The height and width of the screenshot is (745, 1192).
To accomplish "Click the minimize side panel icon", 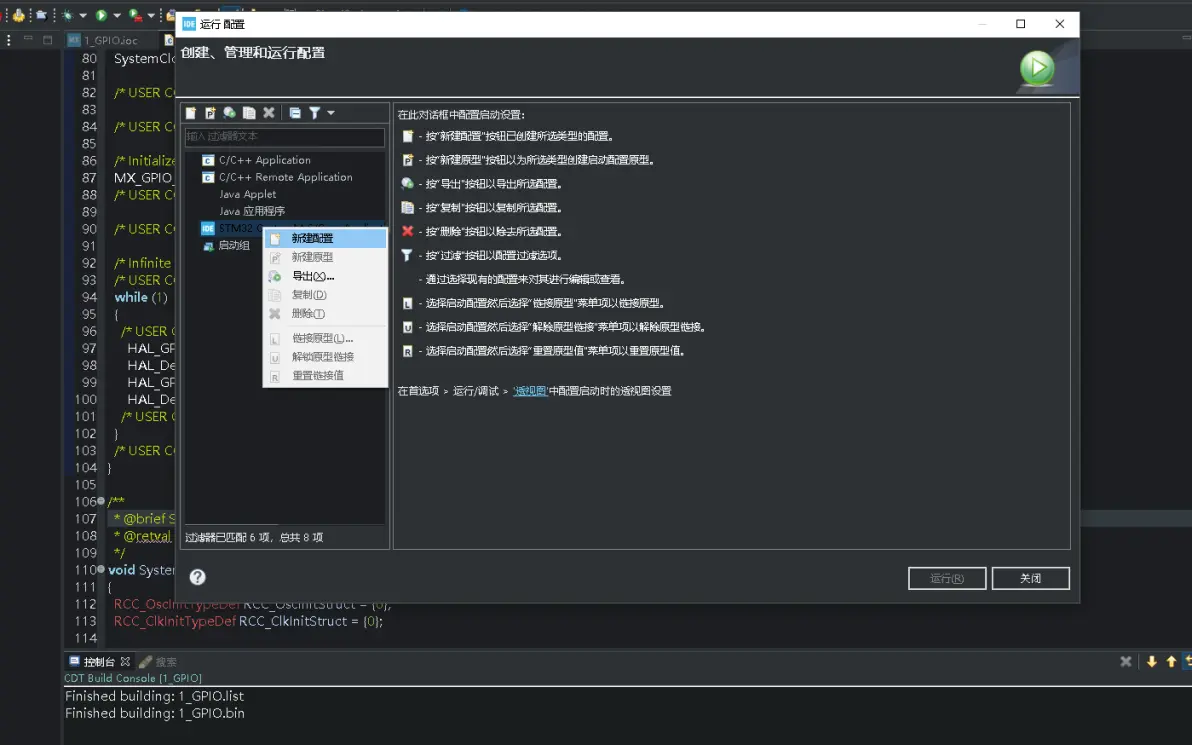I will (28, 39).
